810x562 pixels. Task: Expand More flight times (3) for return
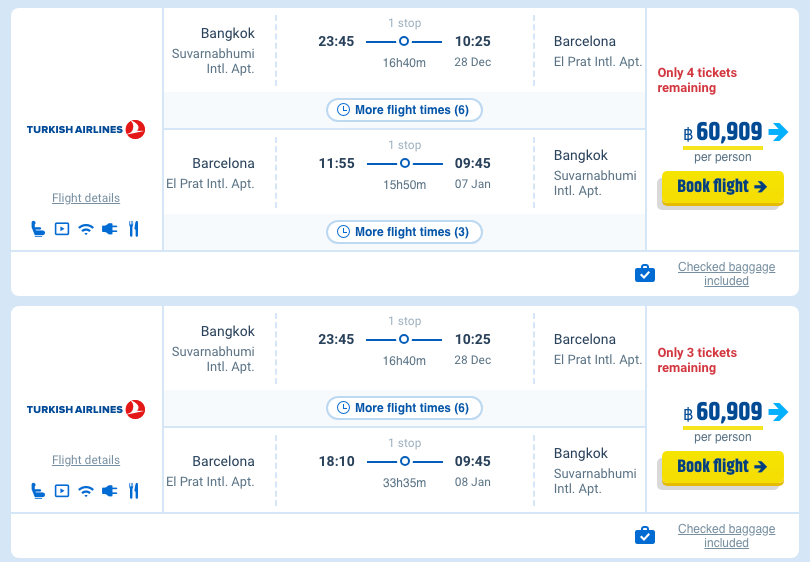(x=404, y=232)
